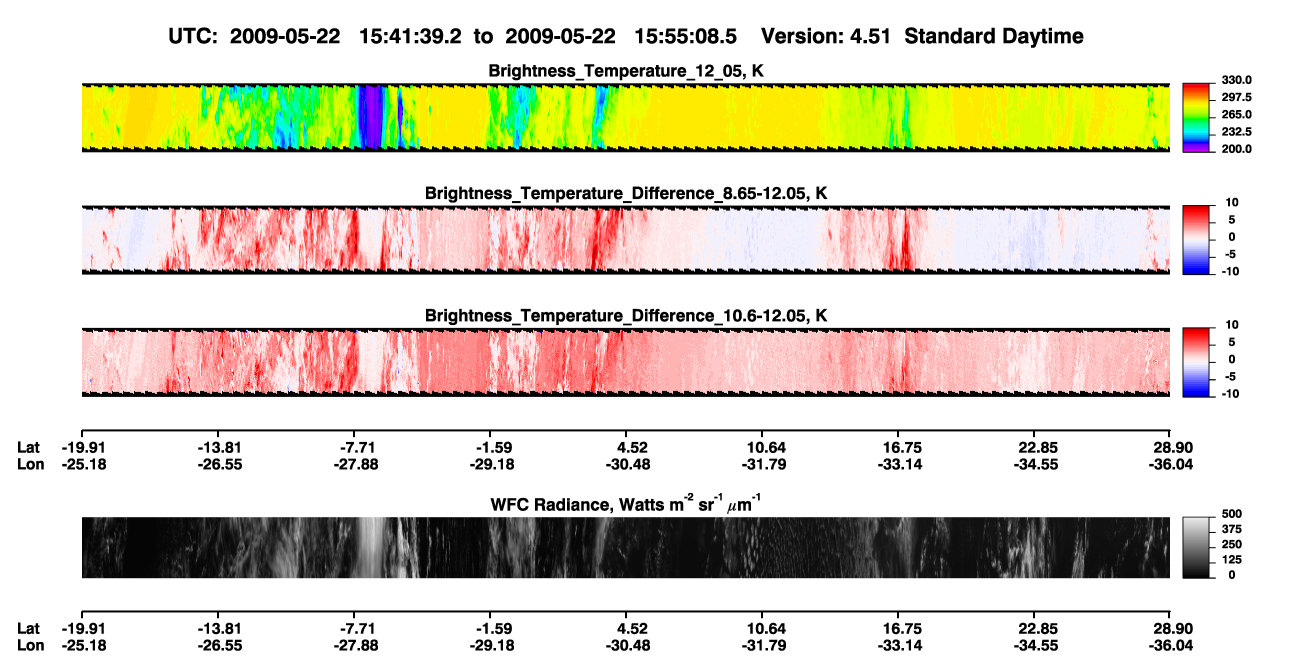Click the 'Lon' row label on the upper axis

[x=29, y=464]
